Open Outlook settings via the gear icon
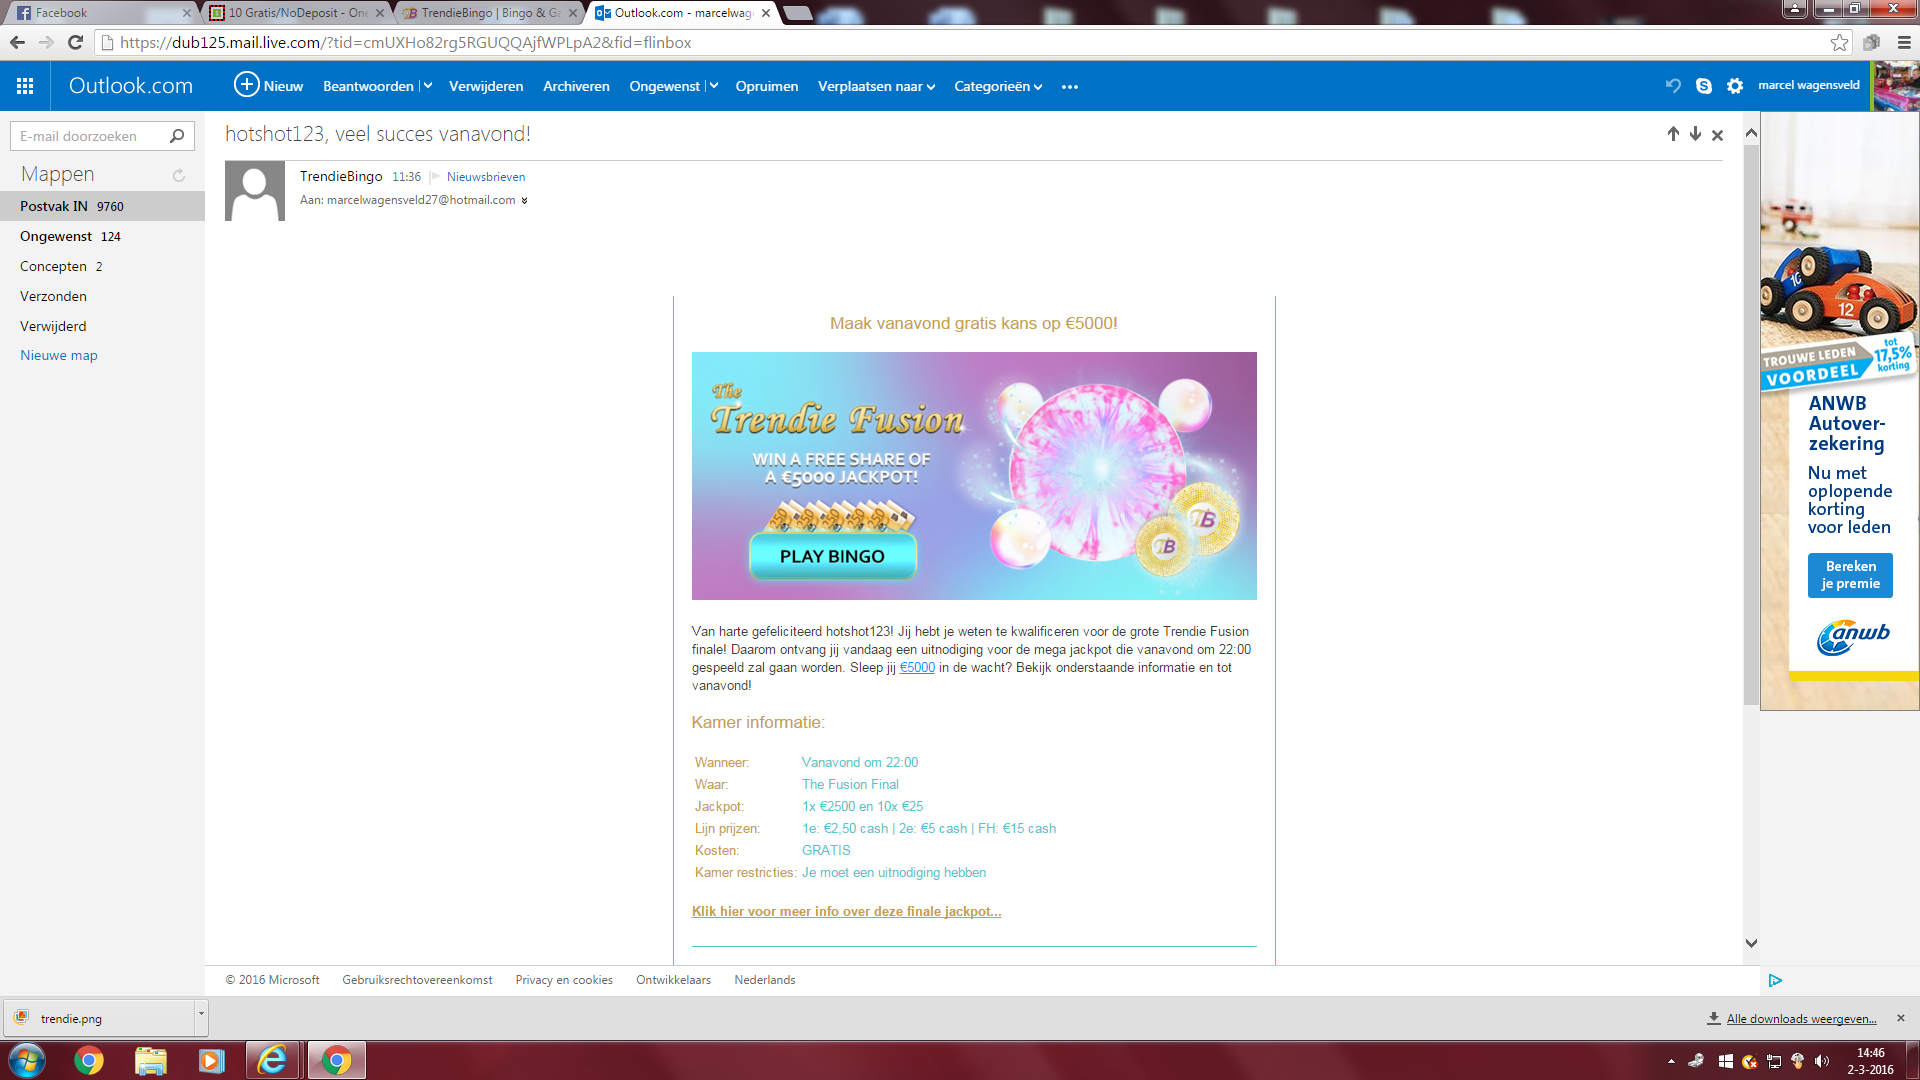1920x1080 pixels. 1735,86
